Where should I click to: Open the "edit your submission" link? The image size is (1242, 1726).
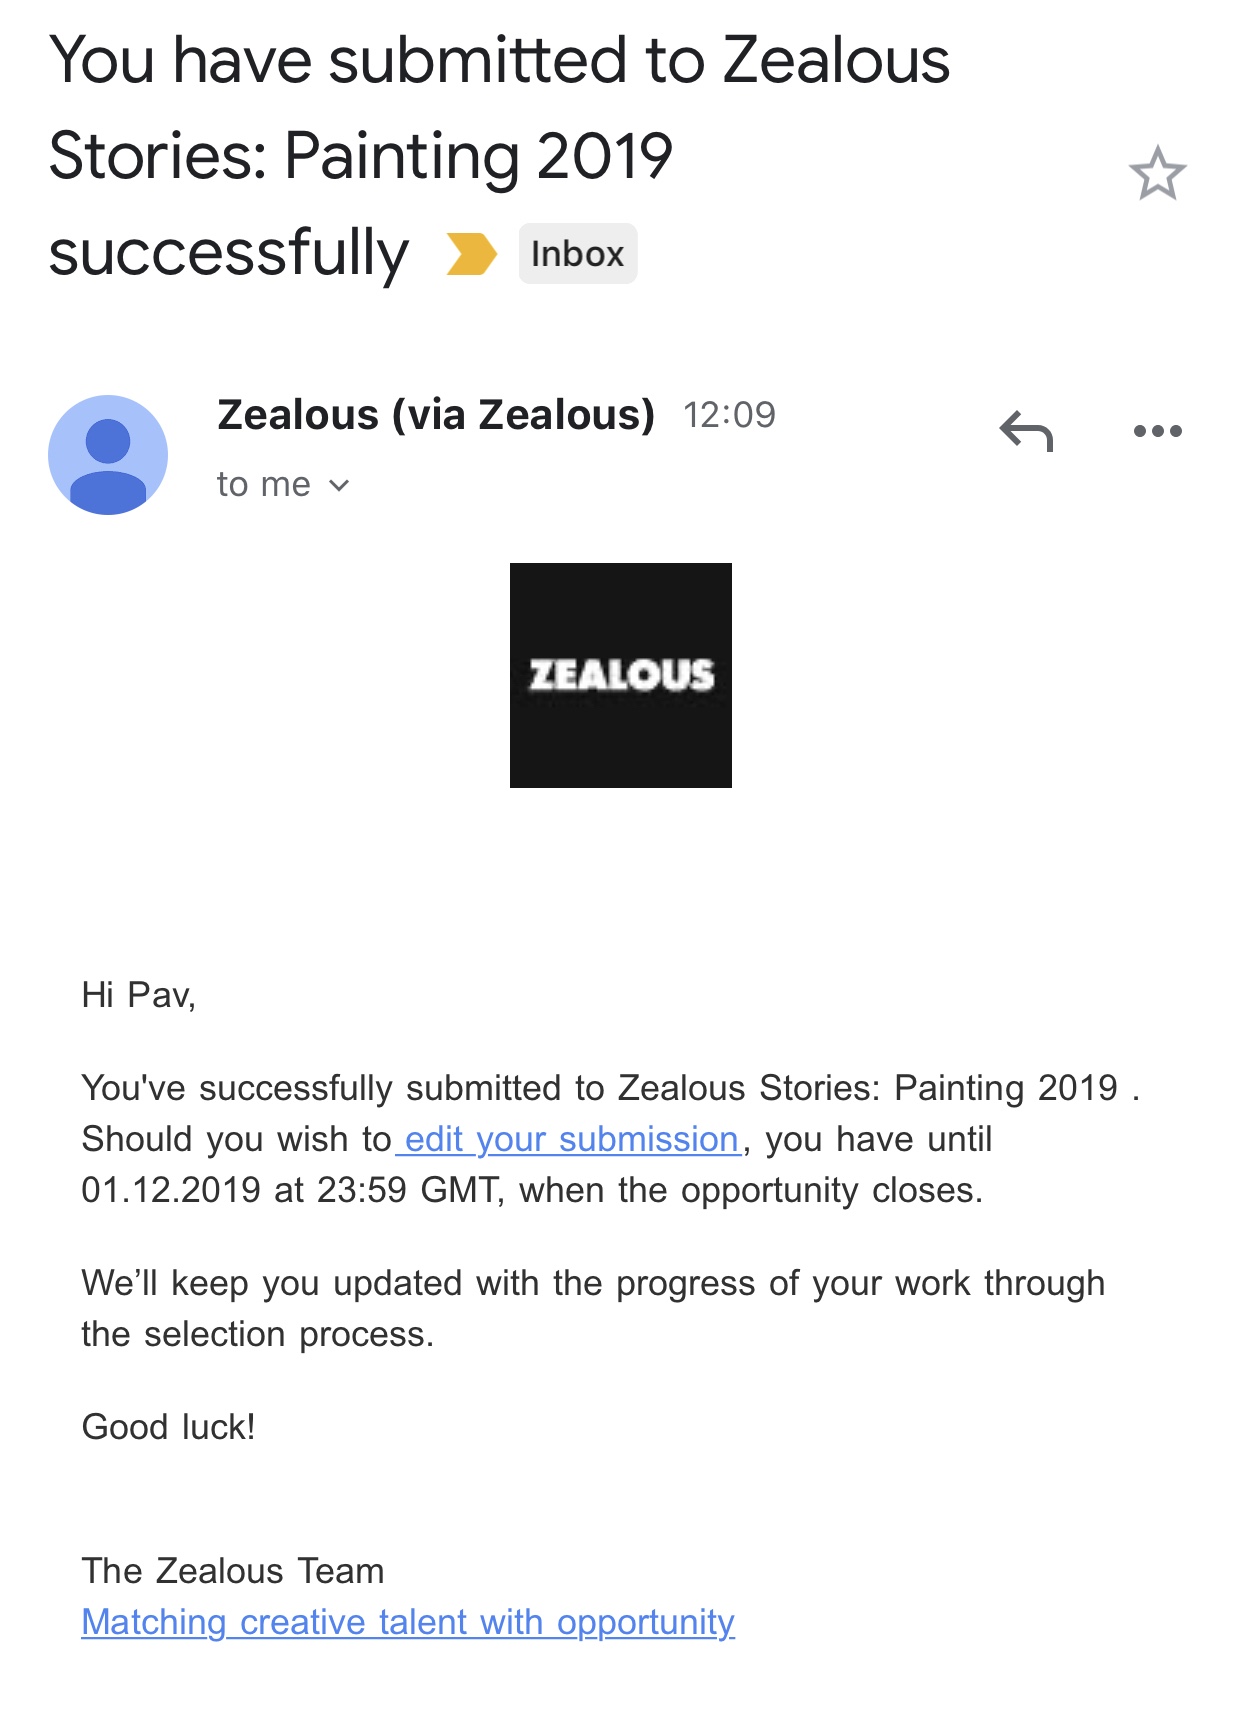(x=571, y=1140)
